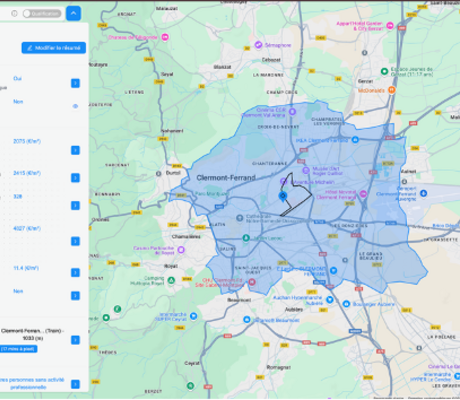Click the Jardin Lecoq park pin
Screen dimensions: 460x400
pyautogui.click(x=246, y=238)
